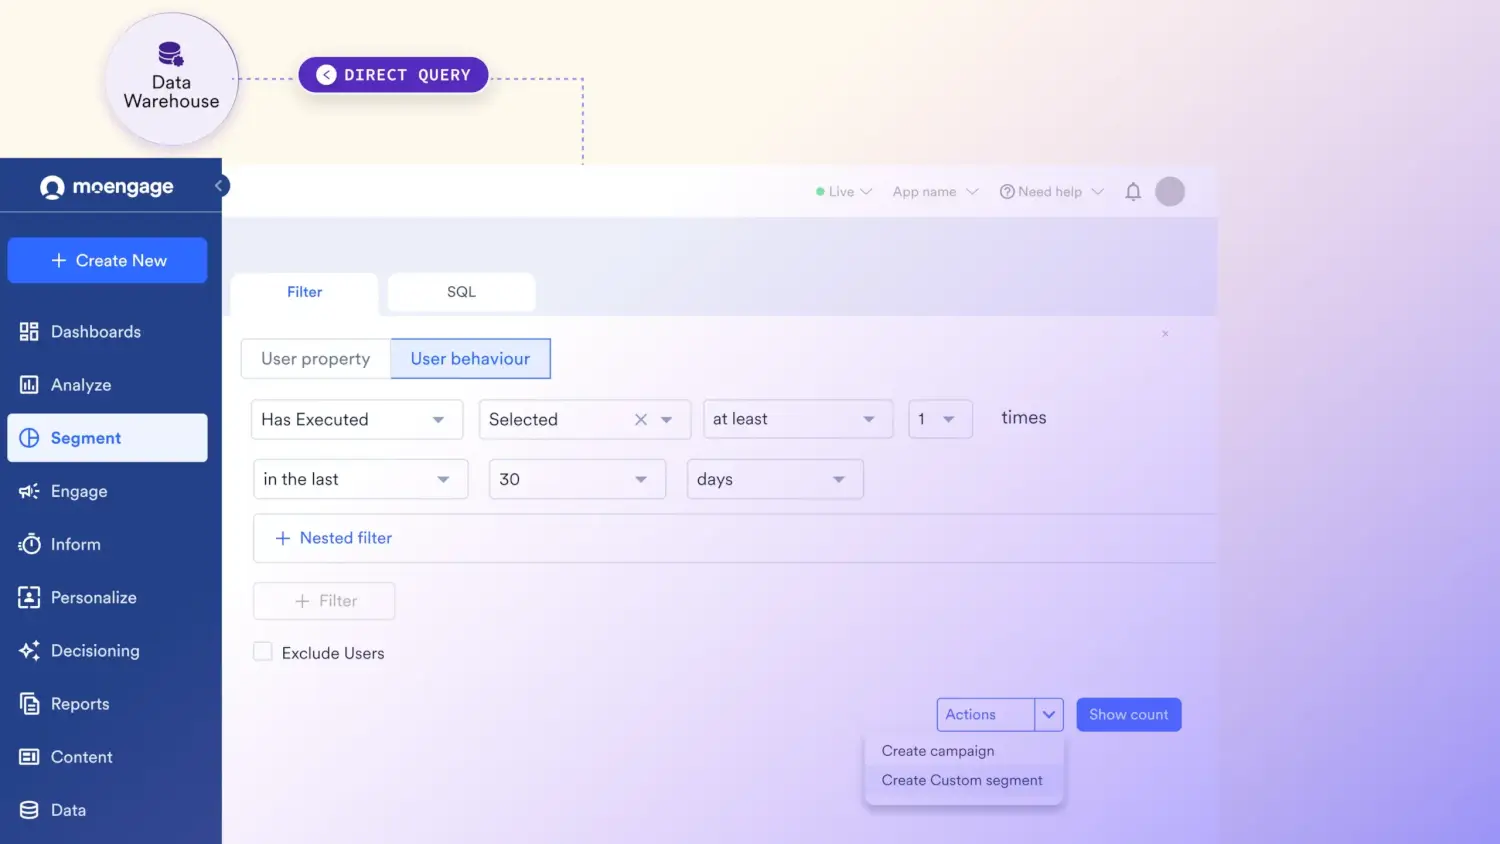Click the Data Warehouse database icon
1500x844 pixels.
pos(171,54)
